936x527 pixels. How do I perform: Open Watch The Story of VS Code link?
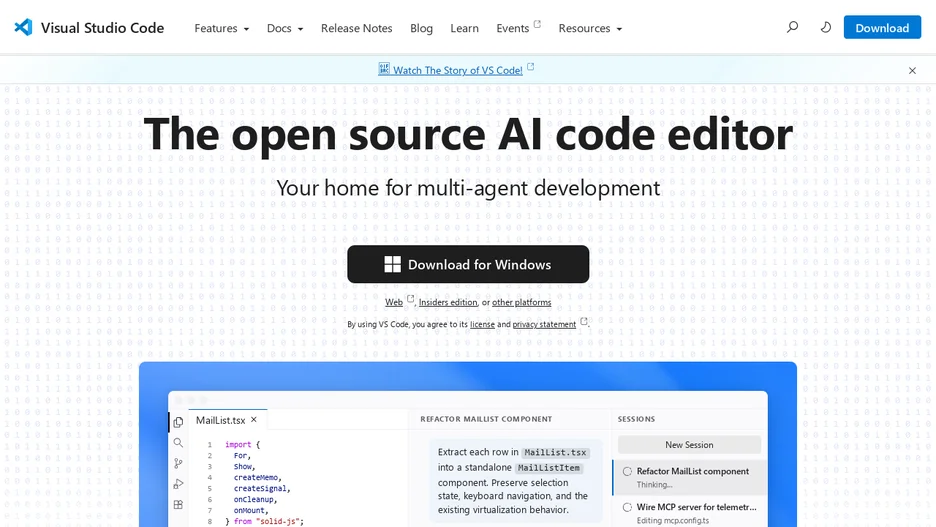457,70
